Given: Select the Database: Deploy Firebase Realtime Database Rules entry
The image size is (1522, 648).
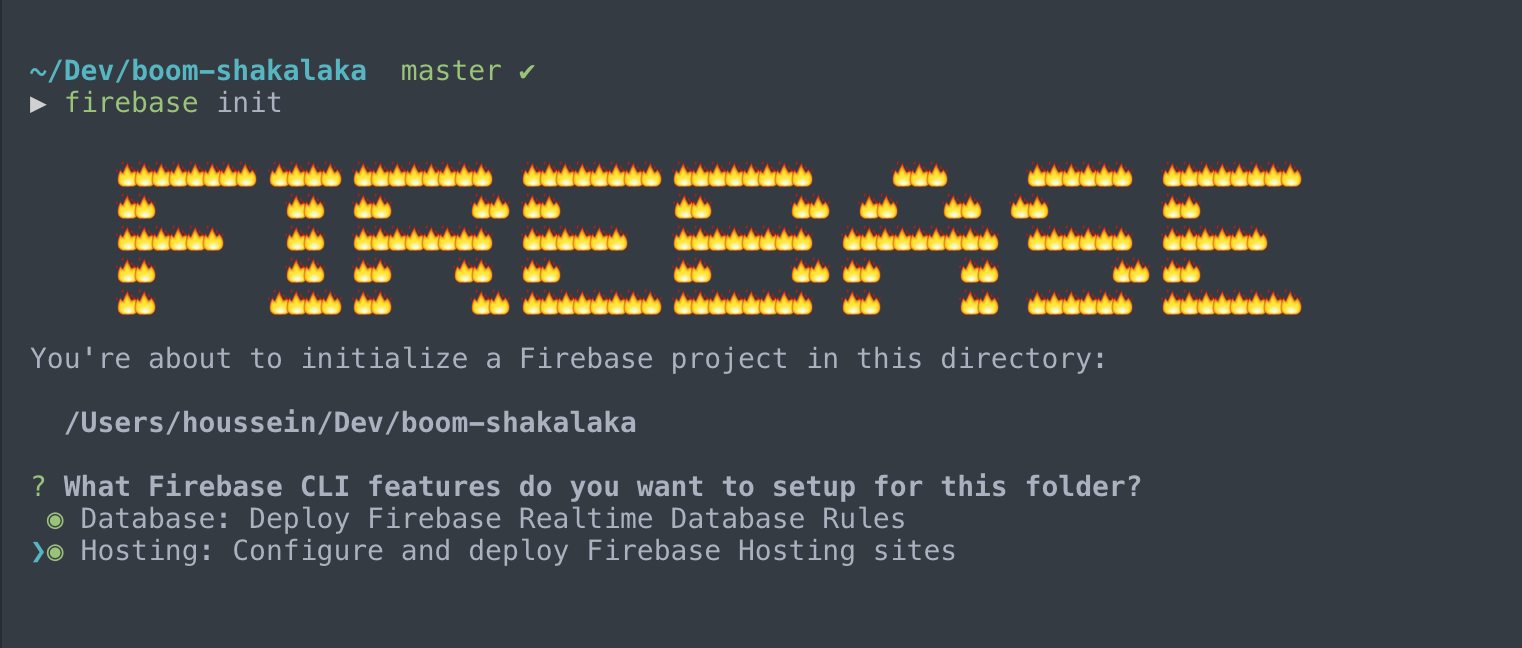Looking at the screenshot, I should coord(493,520).
